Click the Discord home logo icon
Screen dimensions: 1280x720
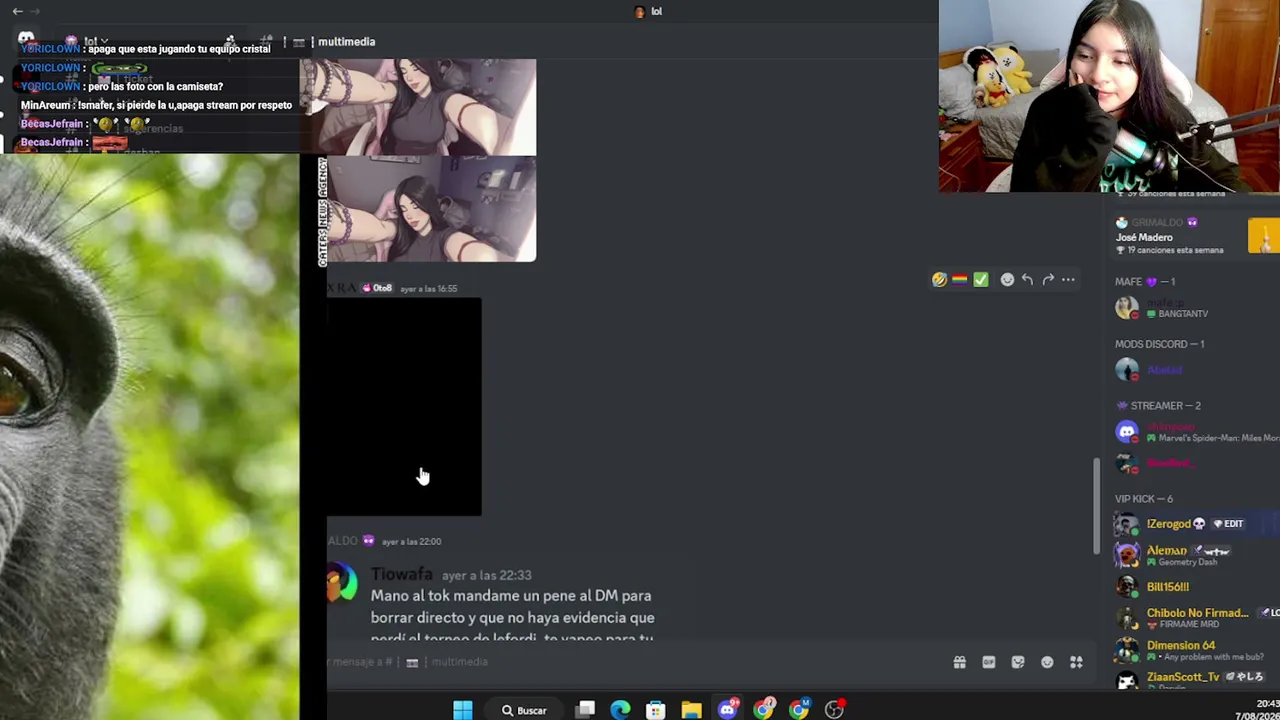(26, 39)
